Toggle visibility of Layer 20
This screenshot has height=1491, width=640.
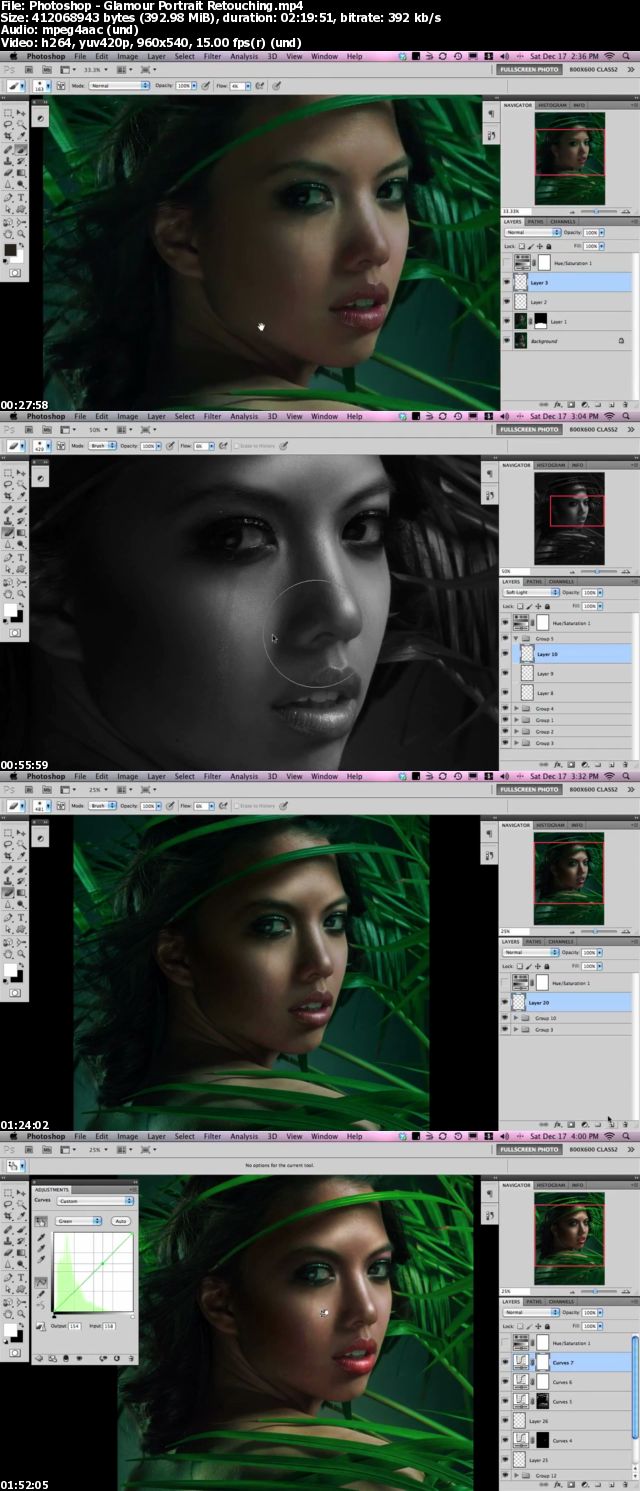pyautogui.click(x=506, y=1002)
